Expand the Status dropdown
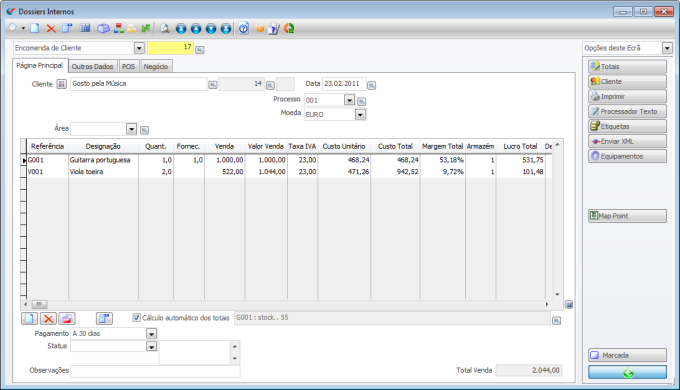The width and height of the screenshot is (680, 390). pos(151,346)
